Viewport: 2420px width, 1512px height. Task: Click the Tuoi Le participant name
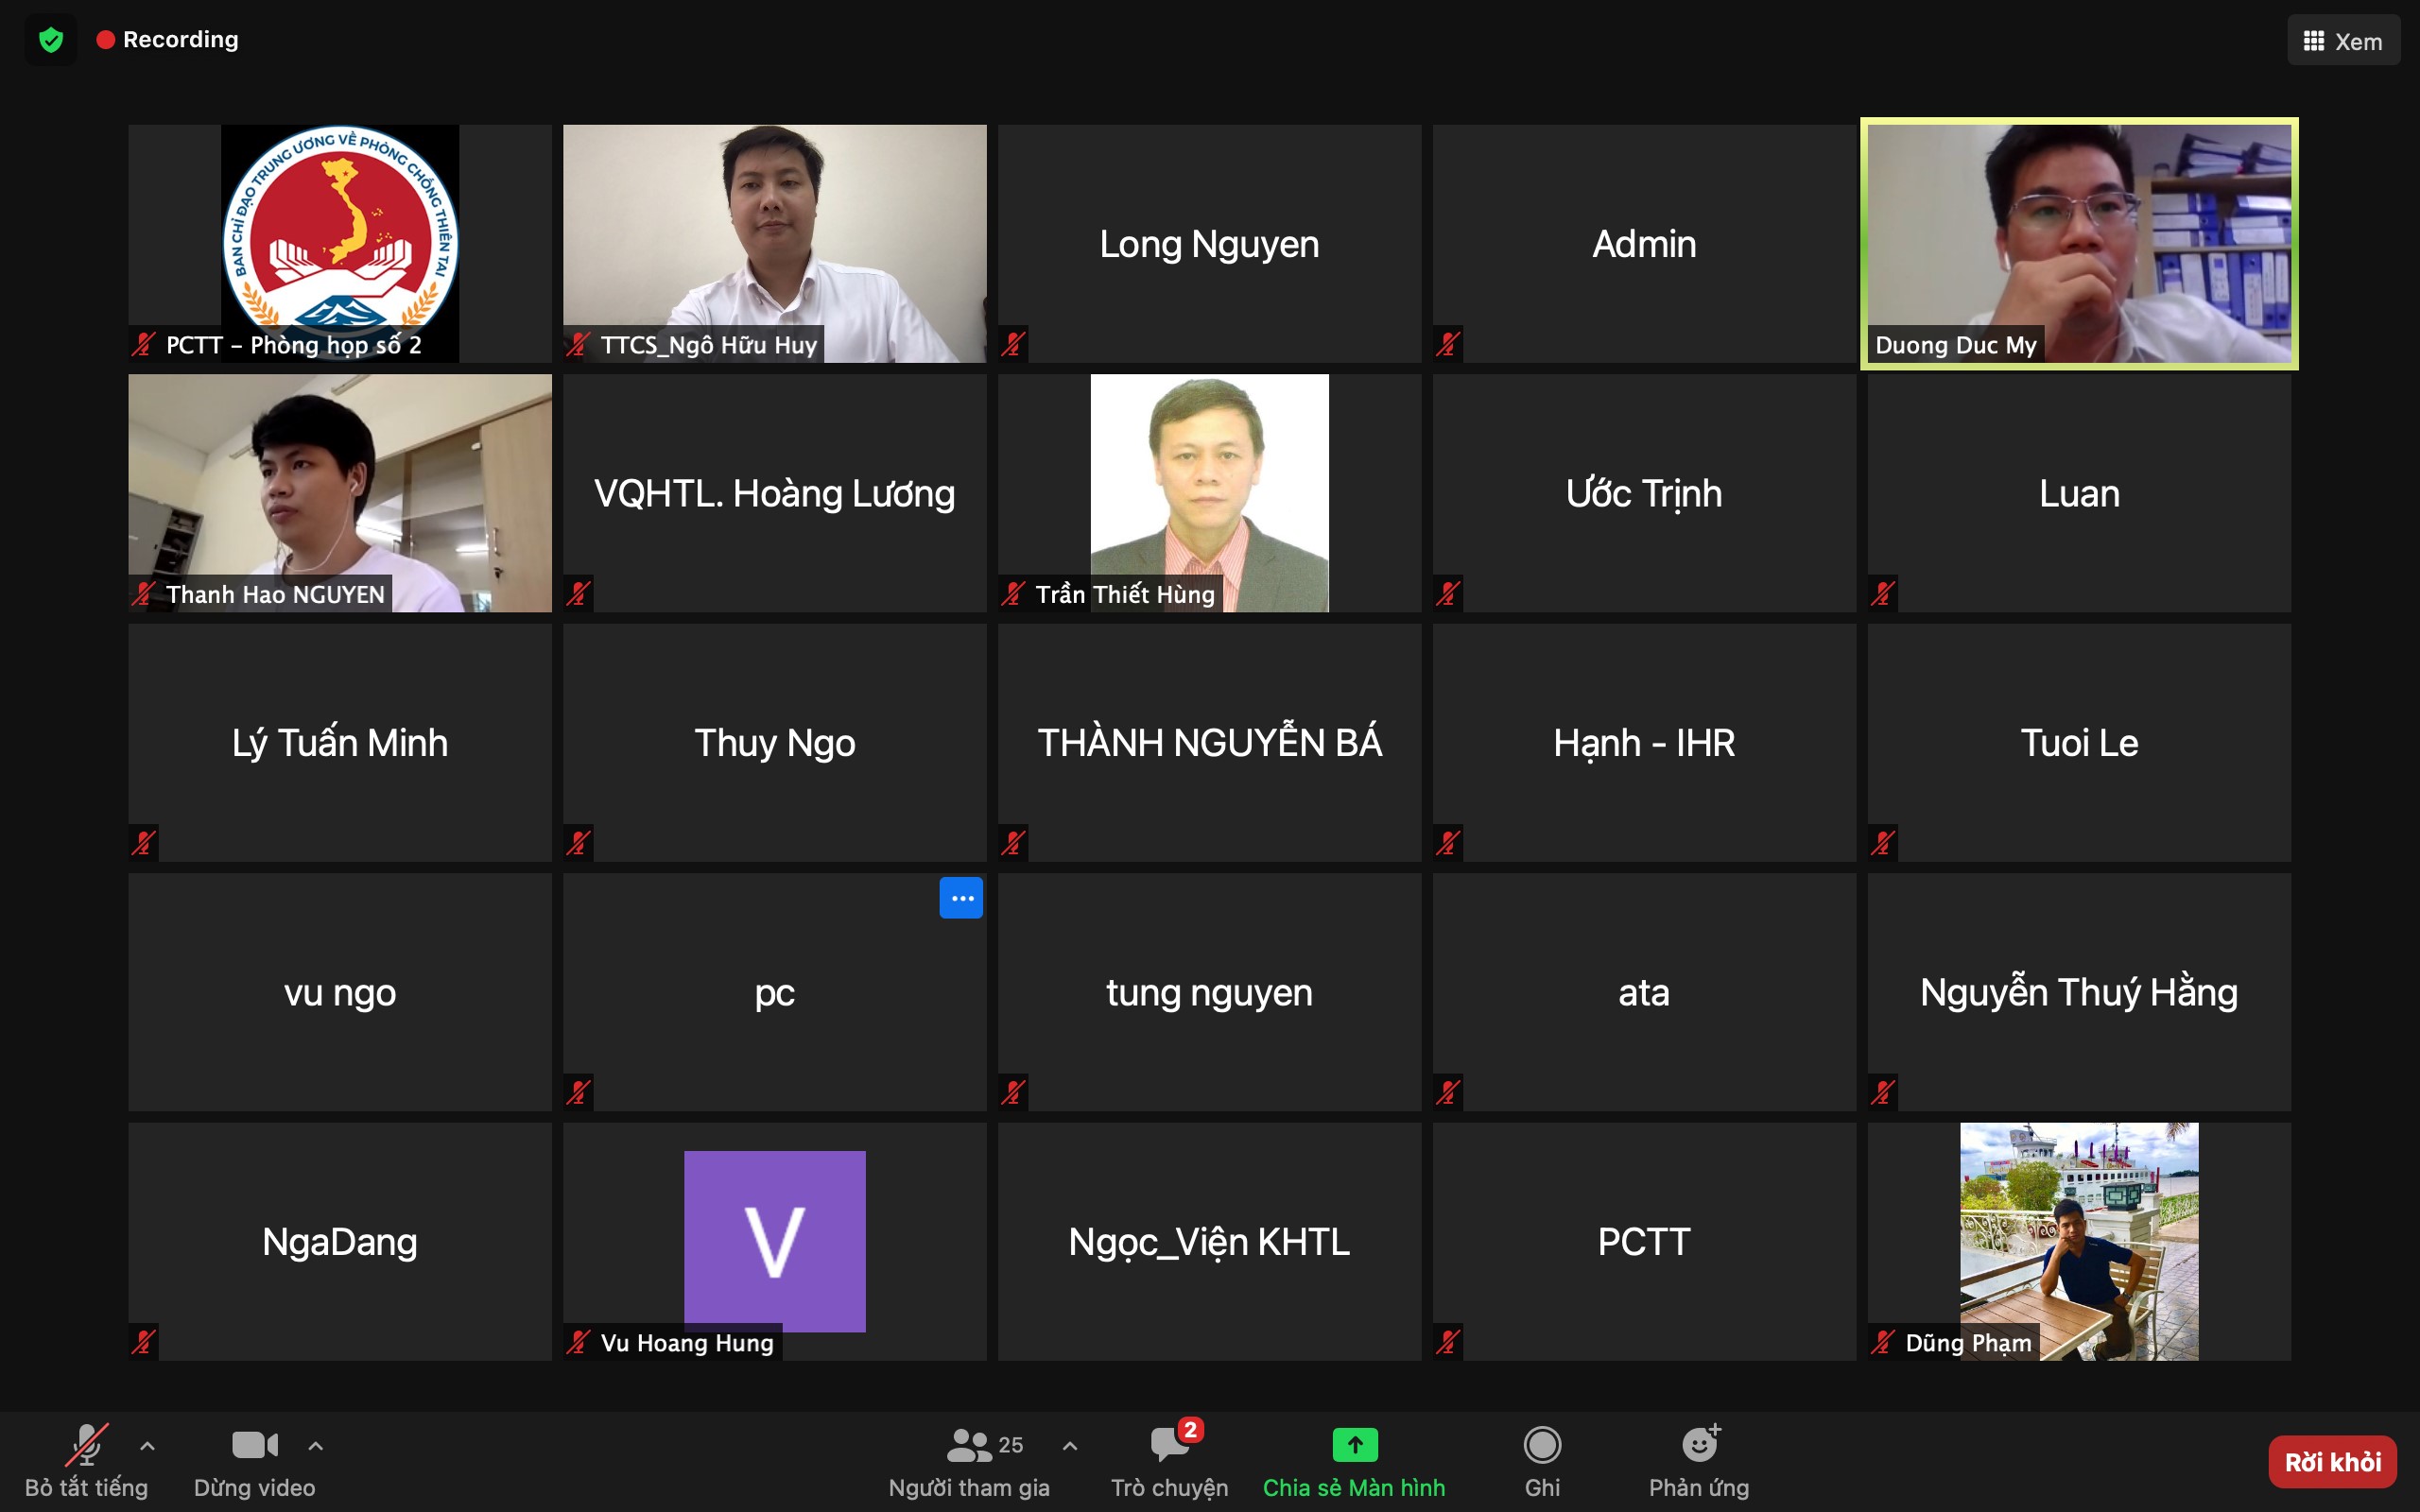click(x=2079, y=743)
